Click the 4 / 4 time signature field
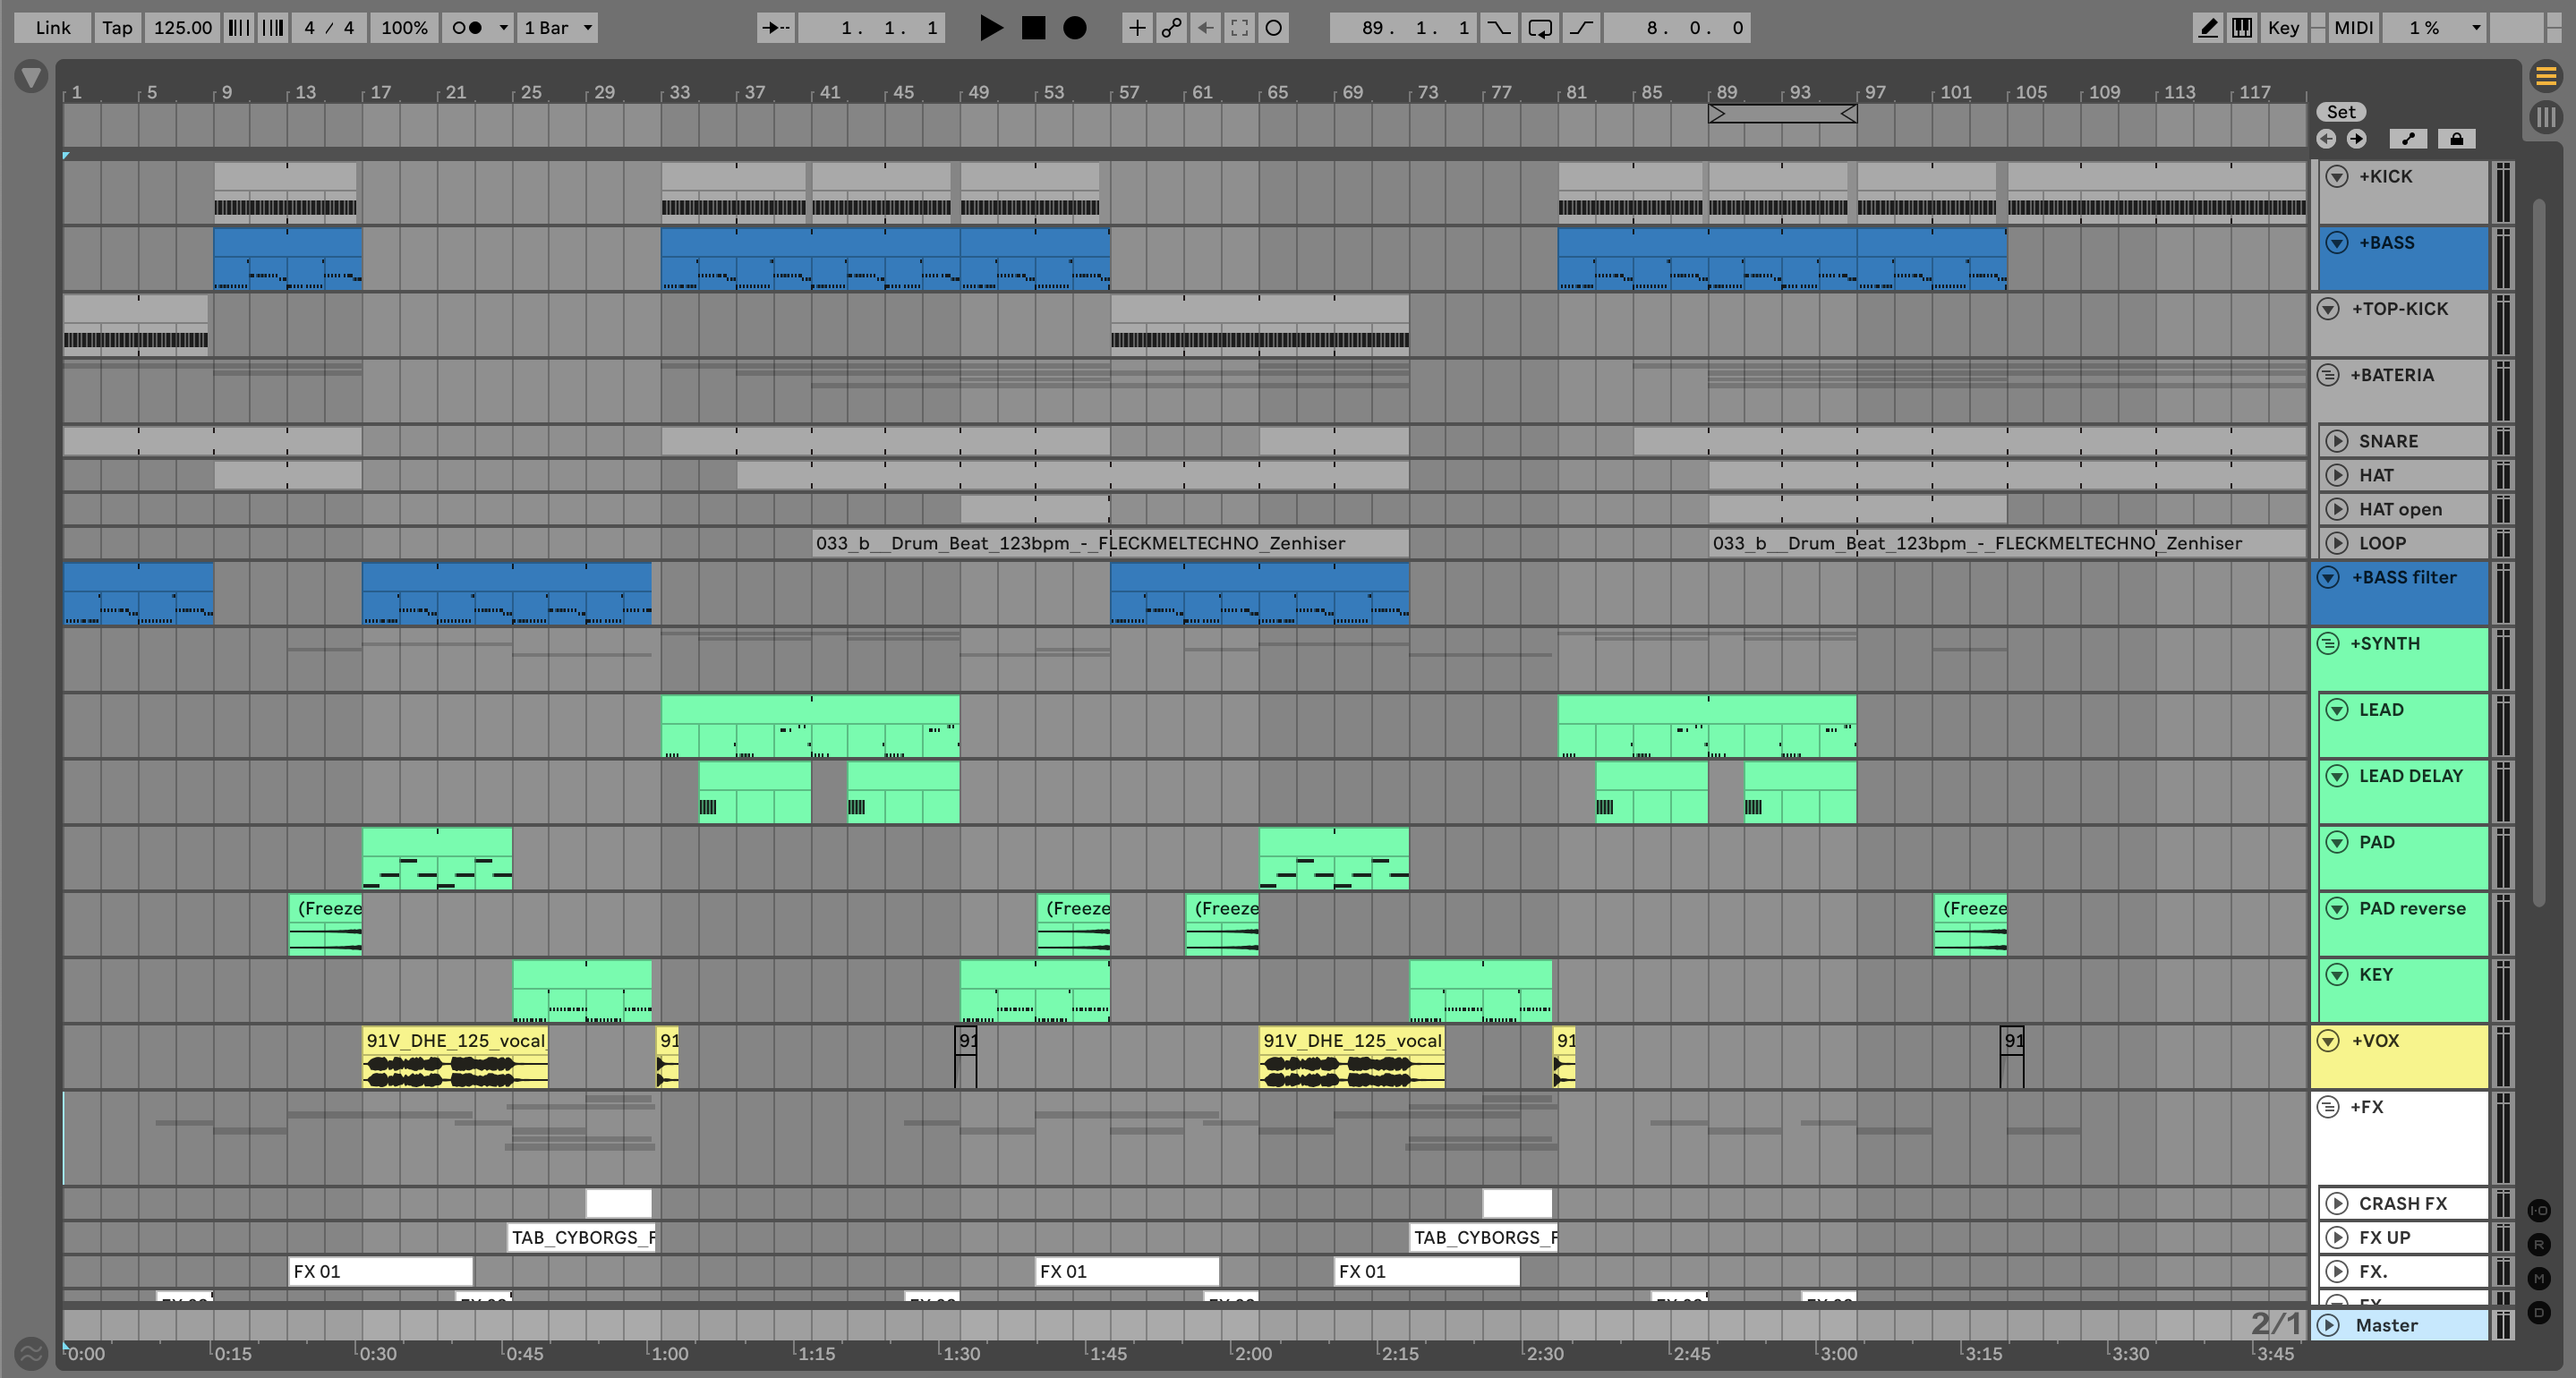Image resolution: width=2576 pixels, height=1378 pixels. click(329, 28)
